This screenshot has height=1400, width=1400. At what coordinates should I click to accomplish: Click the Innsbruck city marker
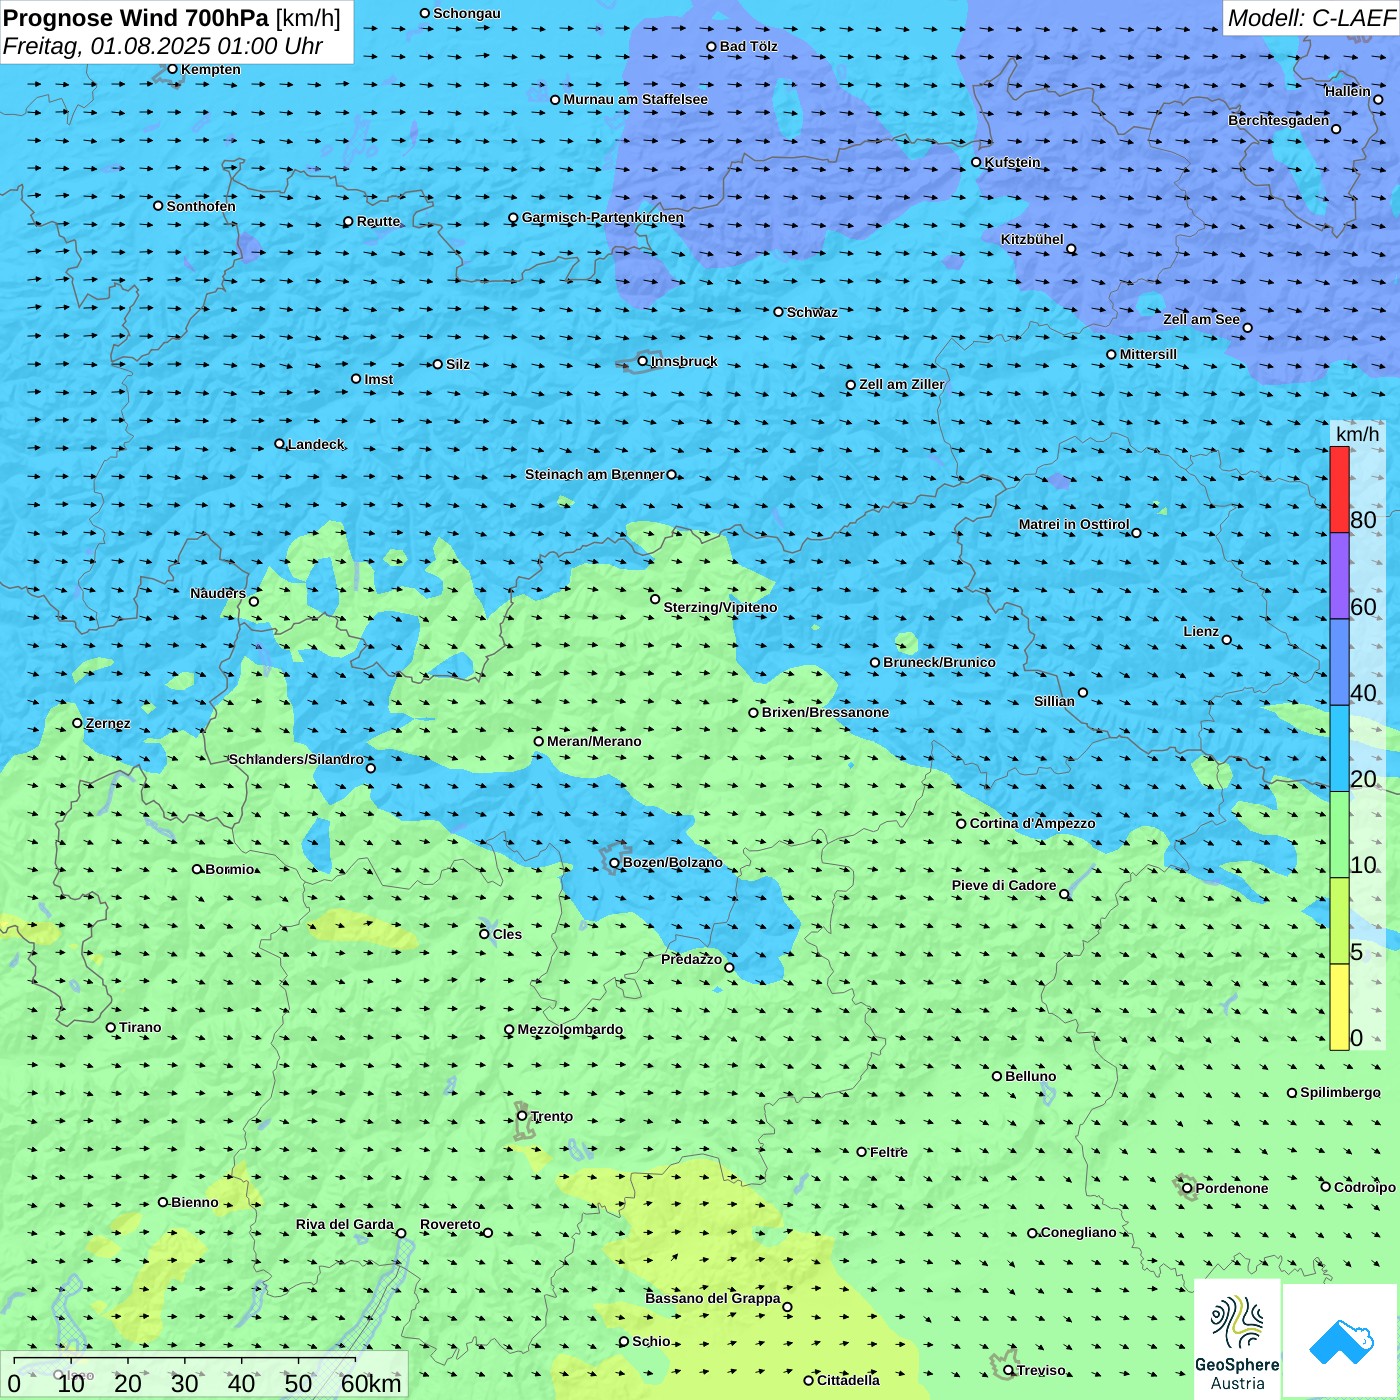pos(643,361)
